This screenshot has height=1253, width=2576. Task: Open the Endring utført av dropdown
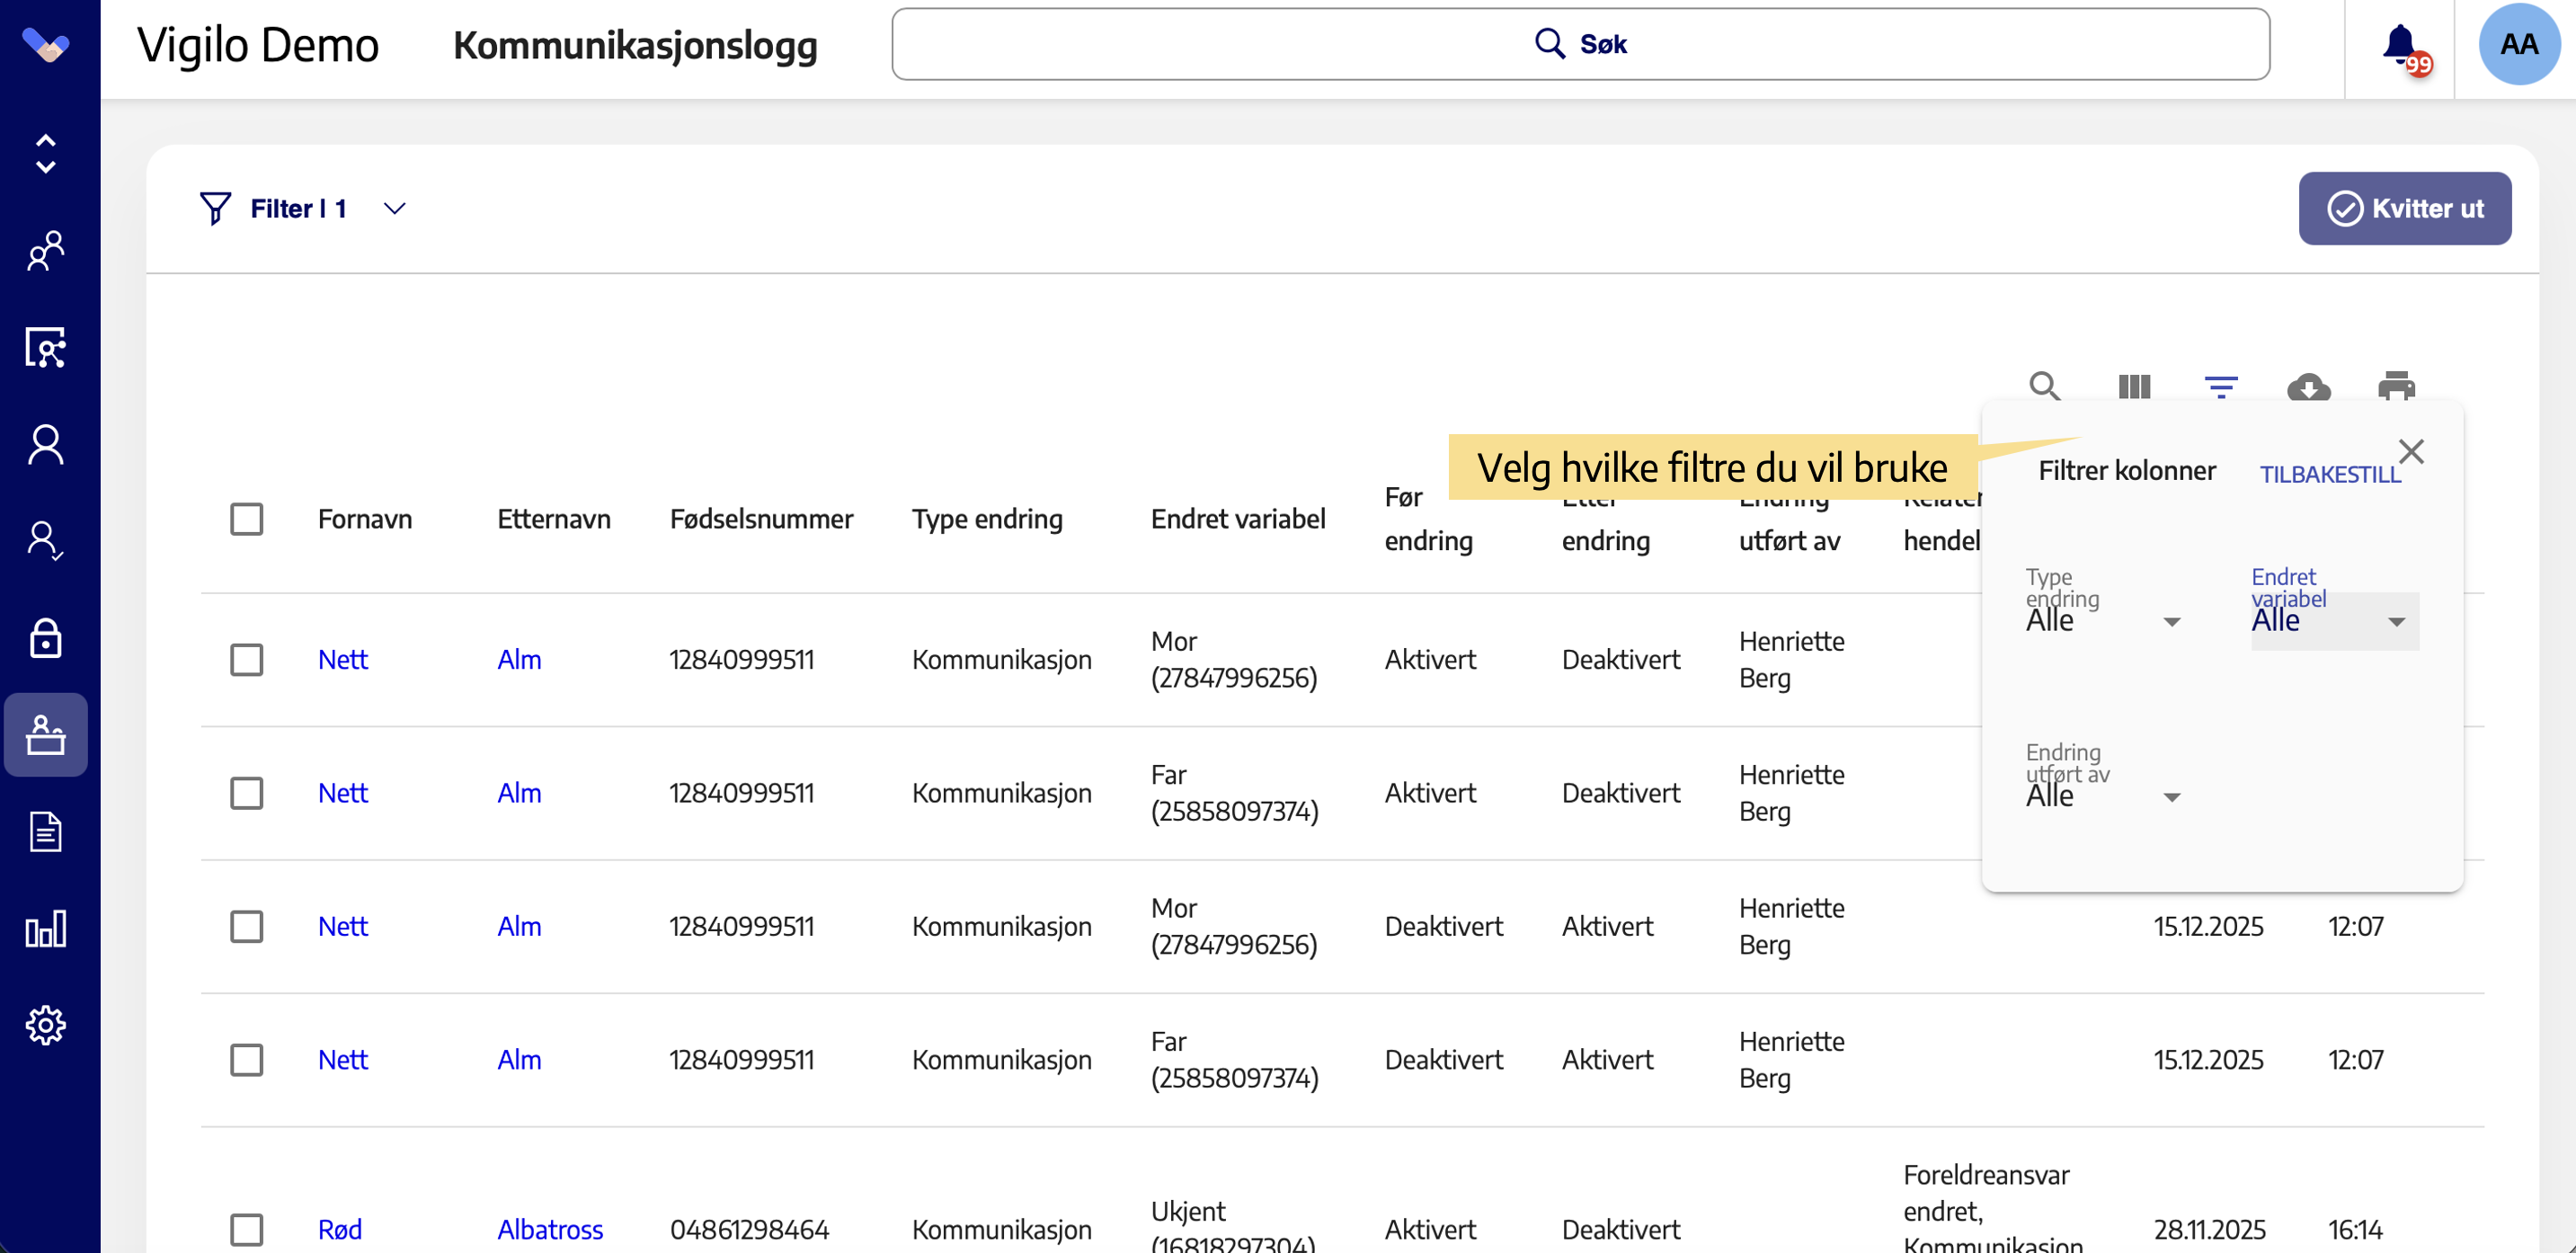click(2103, 796)
